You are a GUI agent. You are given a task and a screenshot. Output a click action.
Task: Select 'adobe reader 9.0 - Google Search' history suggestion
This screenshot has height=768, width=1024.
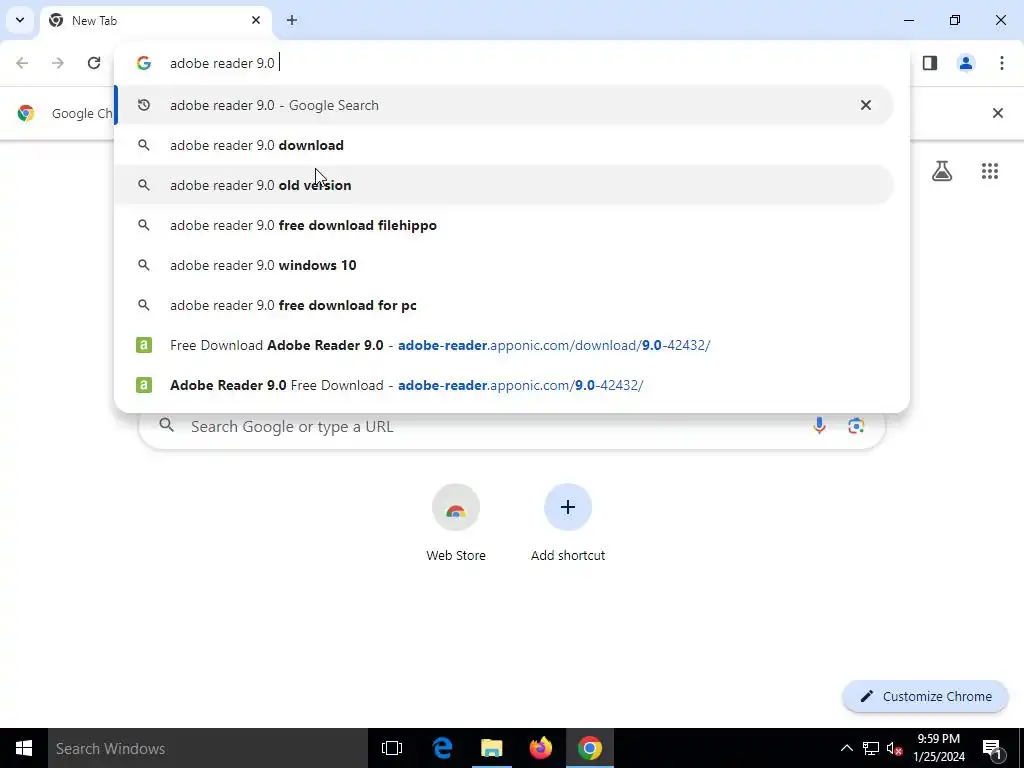[x=504, y=105]
